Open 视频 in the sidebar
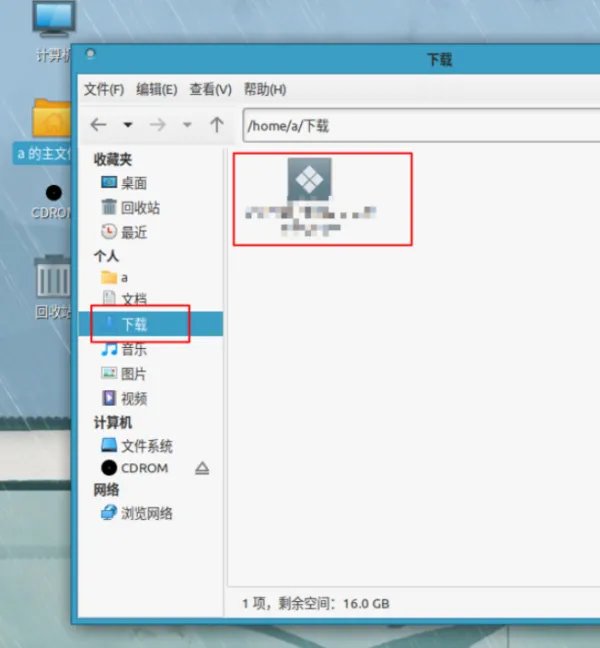The image size is (600, 648). pos(151,398)
